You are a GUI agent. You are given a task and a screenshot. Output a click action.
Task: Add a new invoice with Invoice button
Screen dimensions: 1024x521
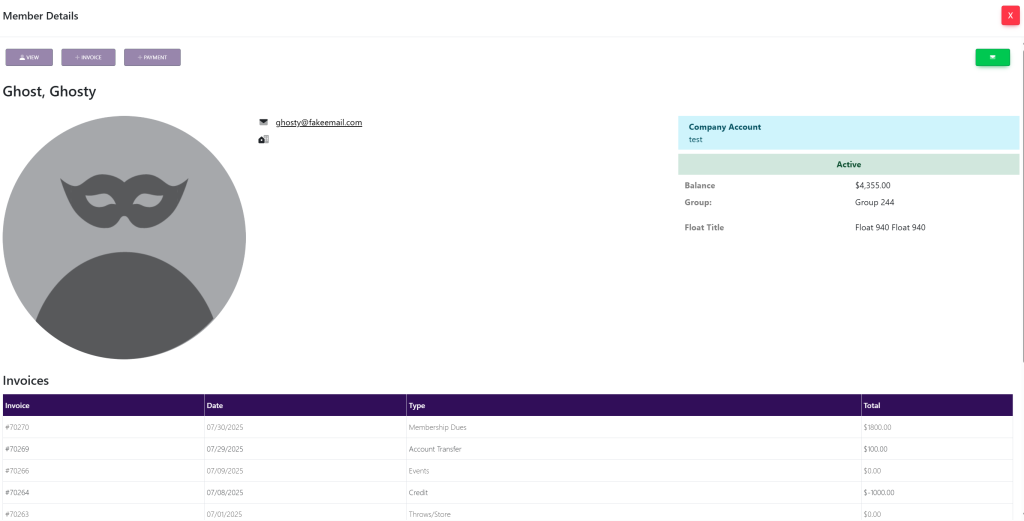(x=88, y=58)
